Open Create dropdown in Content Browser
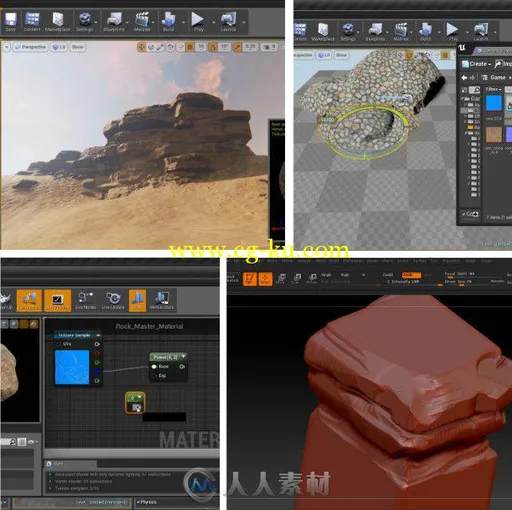 tap(477, 64)
